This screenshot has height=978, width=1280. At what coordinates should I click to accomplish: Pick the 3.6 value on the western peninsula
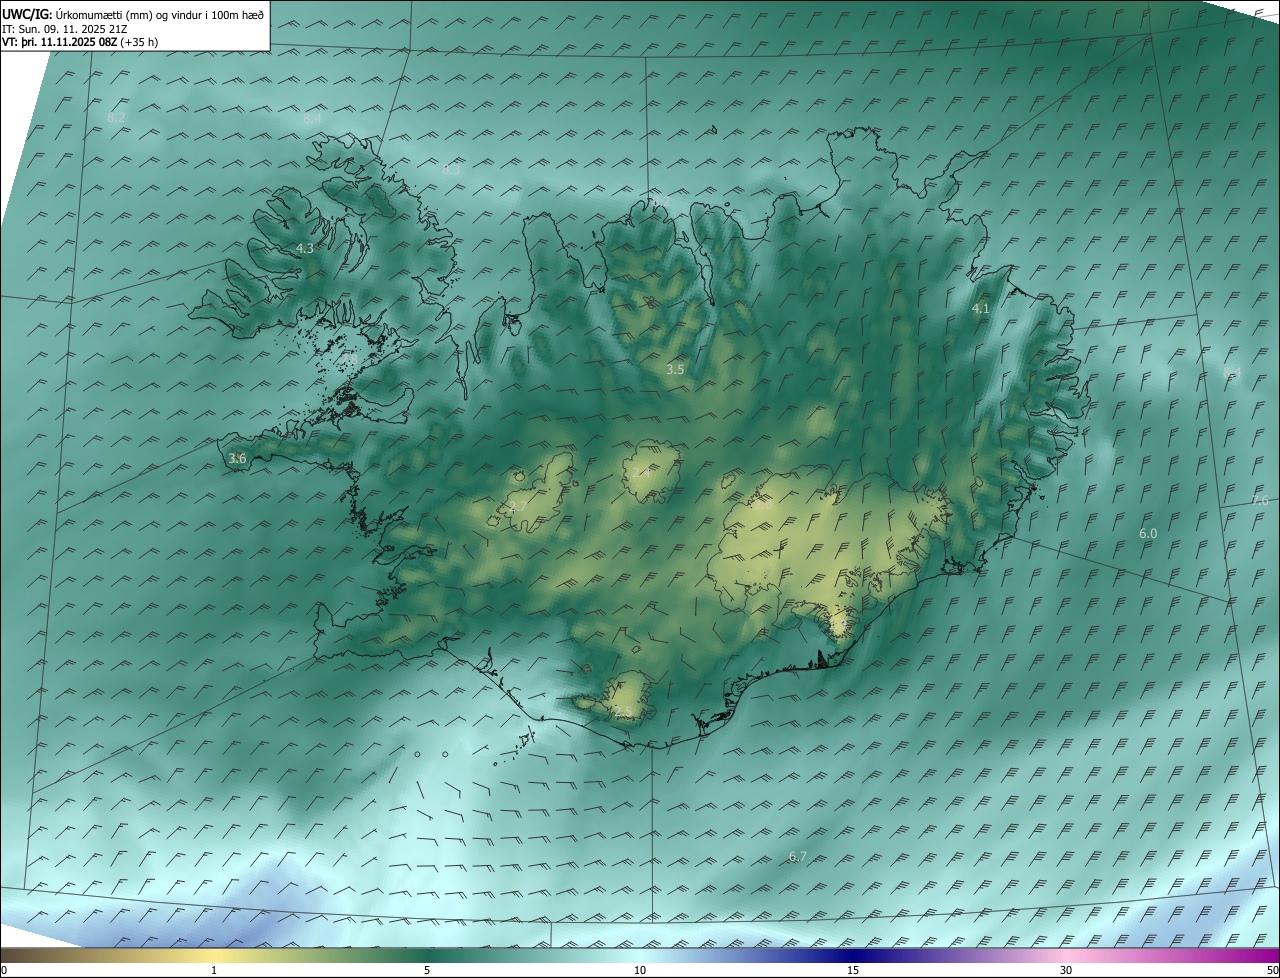point(237,458)
